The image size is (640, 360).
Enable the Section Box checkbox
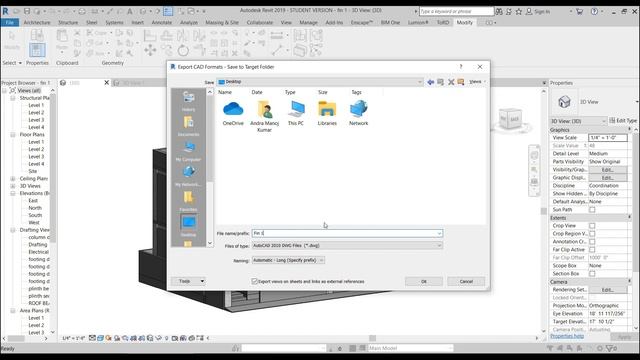(592, 273)
